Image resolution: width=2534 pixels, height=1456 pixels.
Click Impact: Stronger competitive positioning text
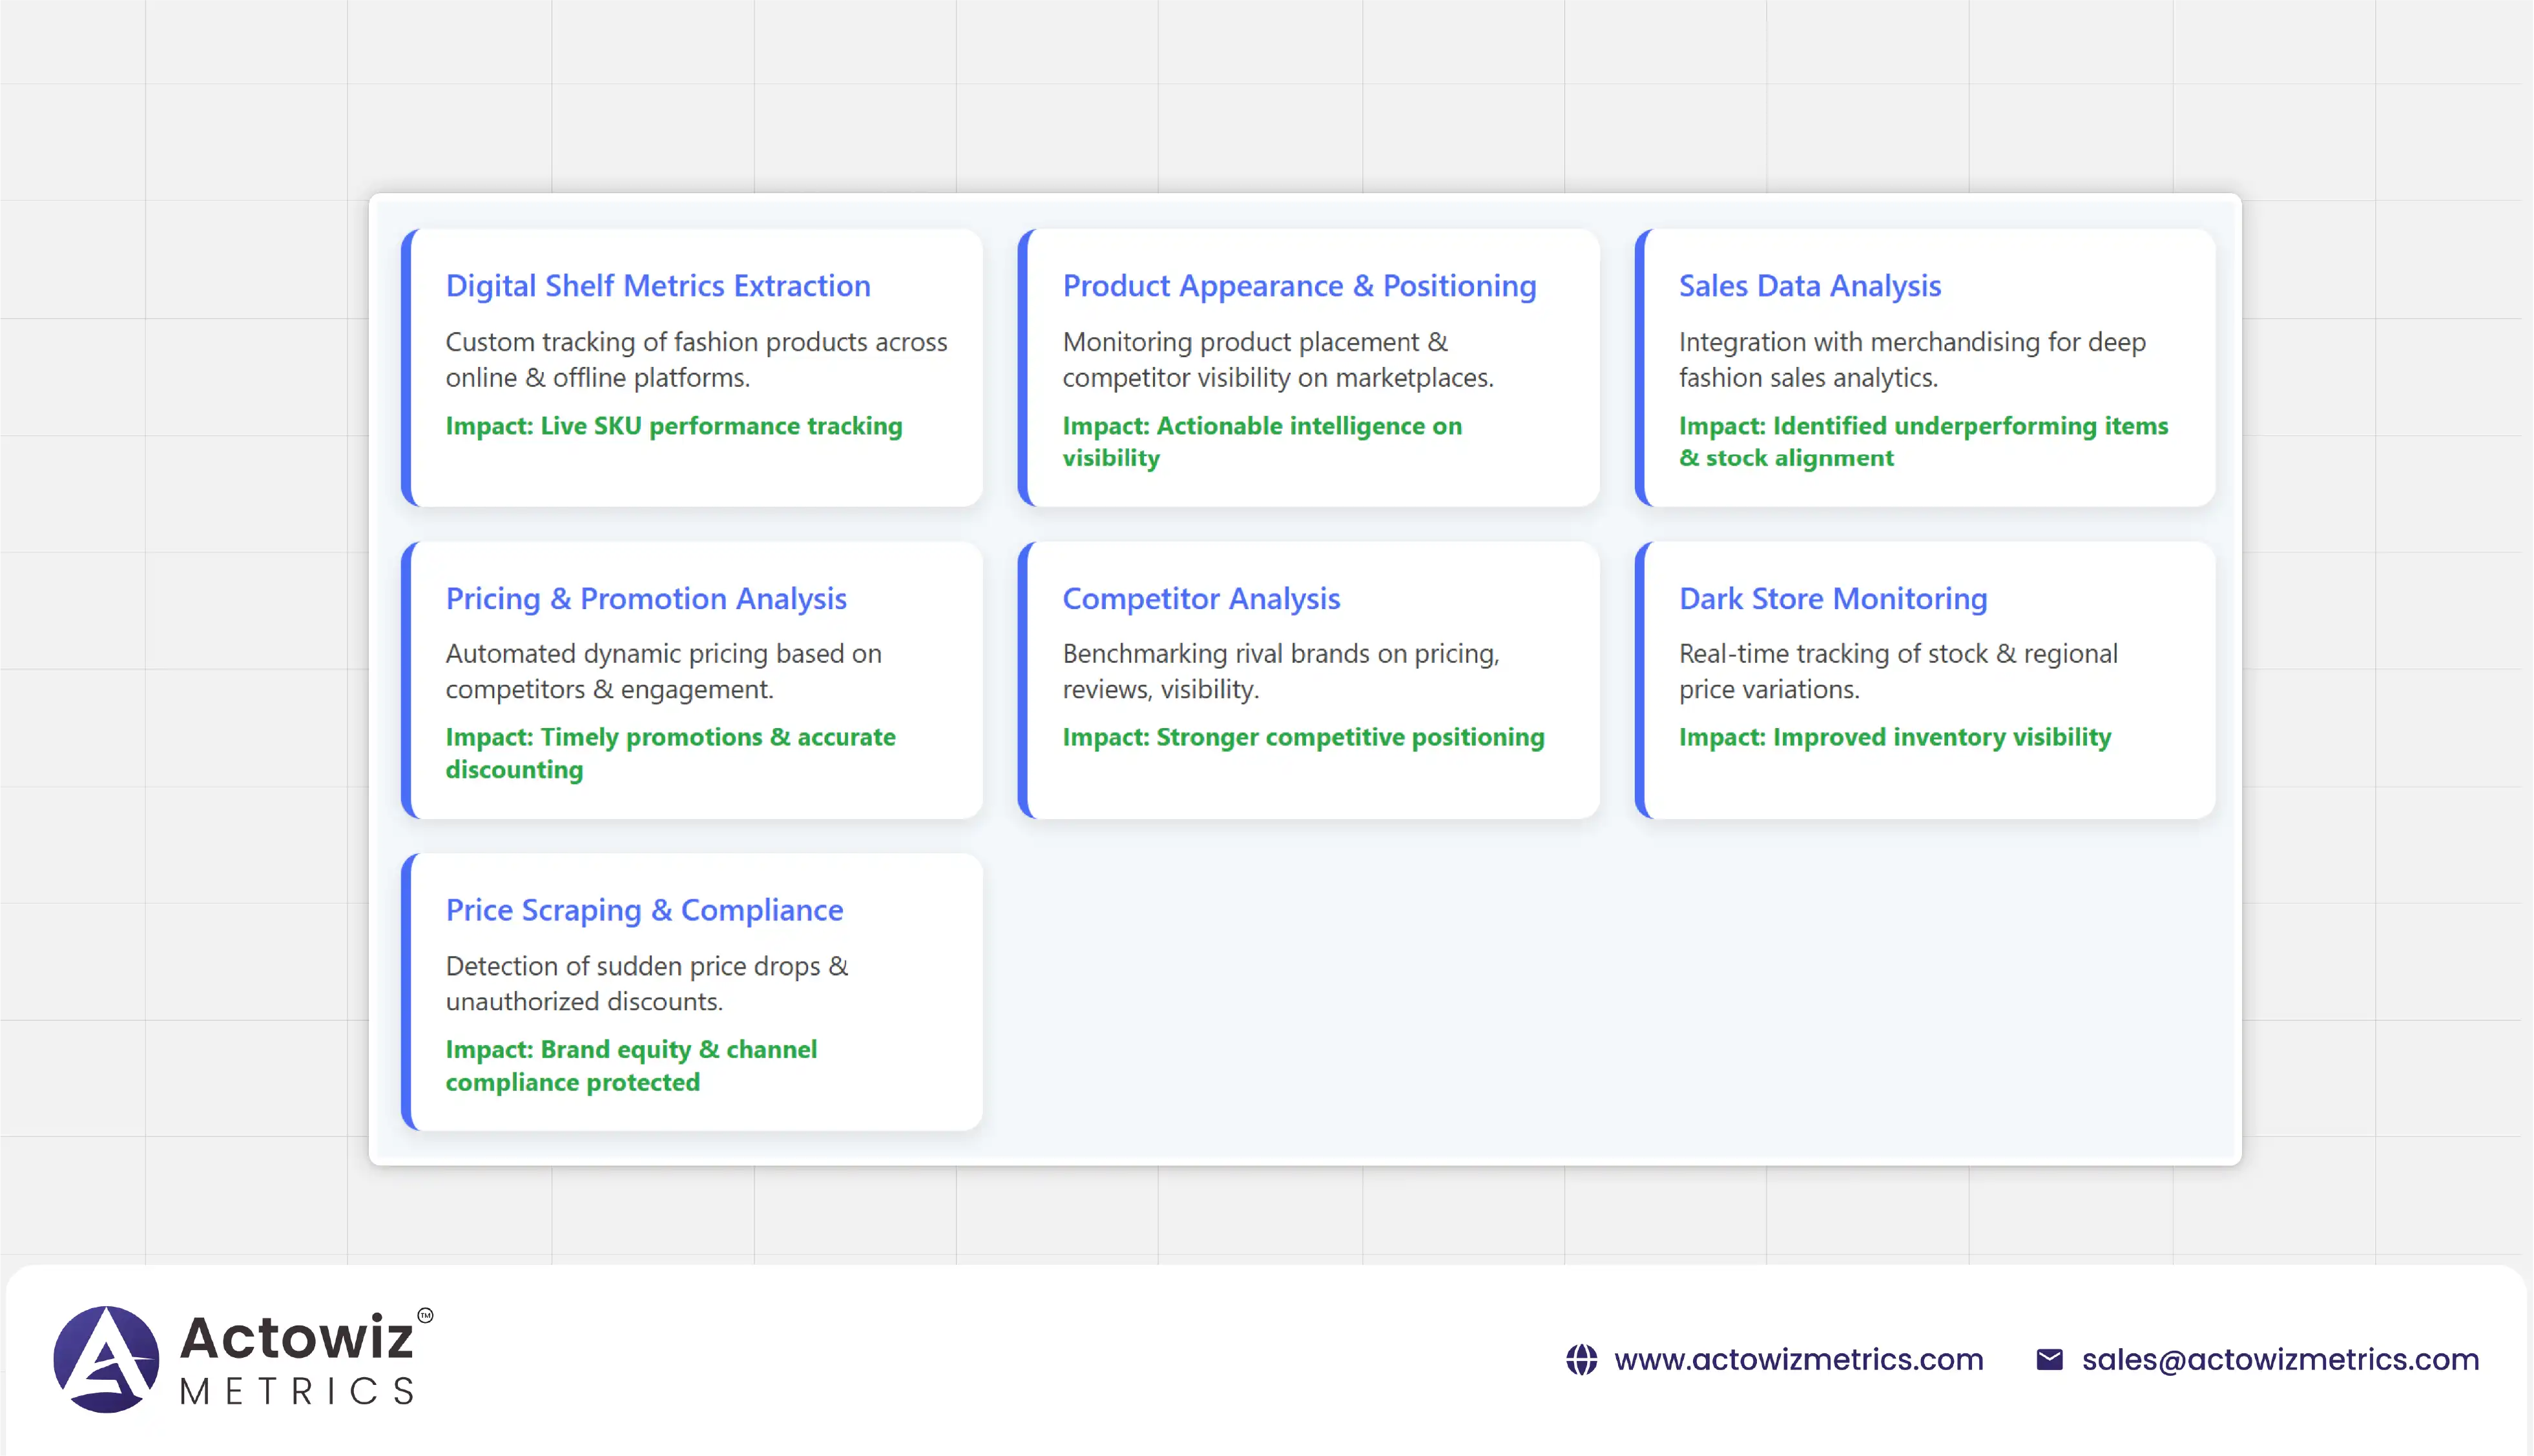(x=1302, y=737)
